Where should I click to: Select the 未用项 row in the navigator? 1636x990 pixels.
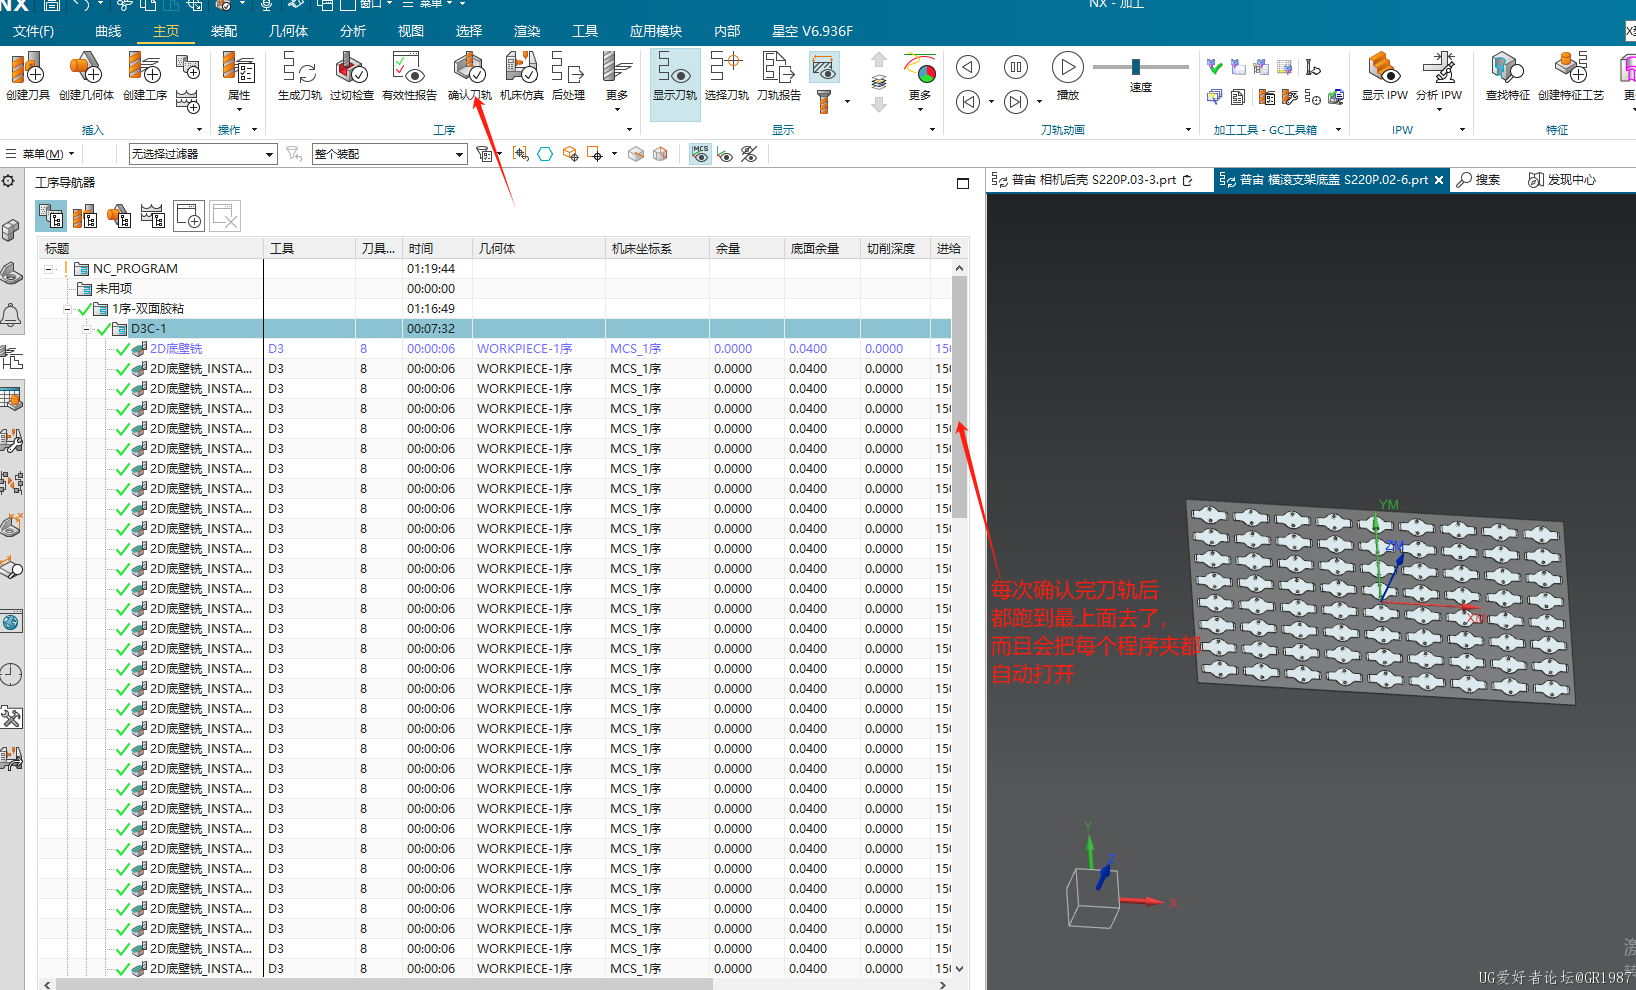tap(496, 289)
